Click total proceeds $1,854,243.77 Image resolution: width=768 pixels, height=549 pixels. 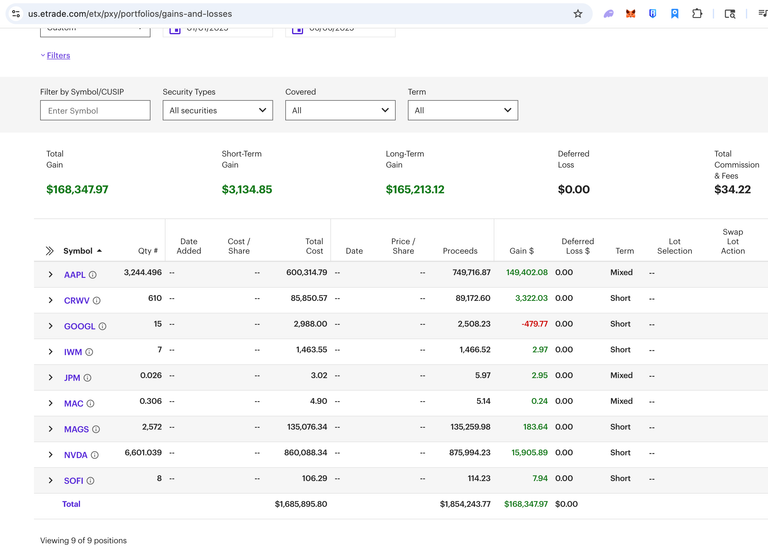(x=465, y=504)
